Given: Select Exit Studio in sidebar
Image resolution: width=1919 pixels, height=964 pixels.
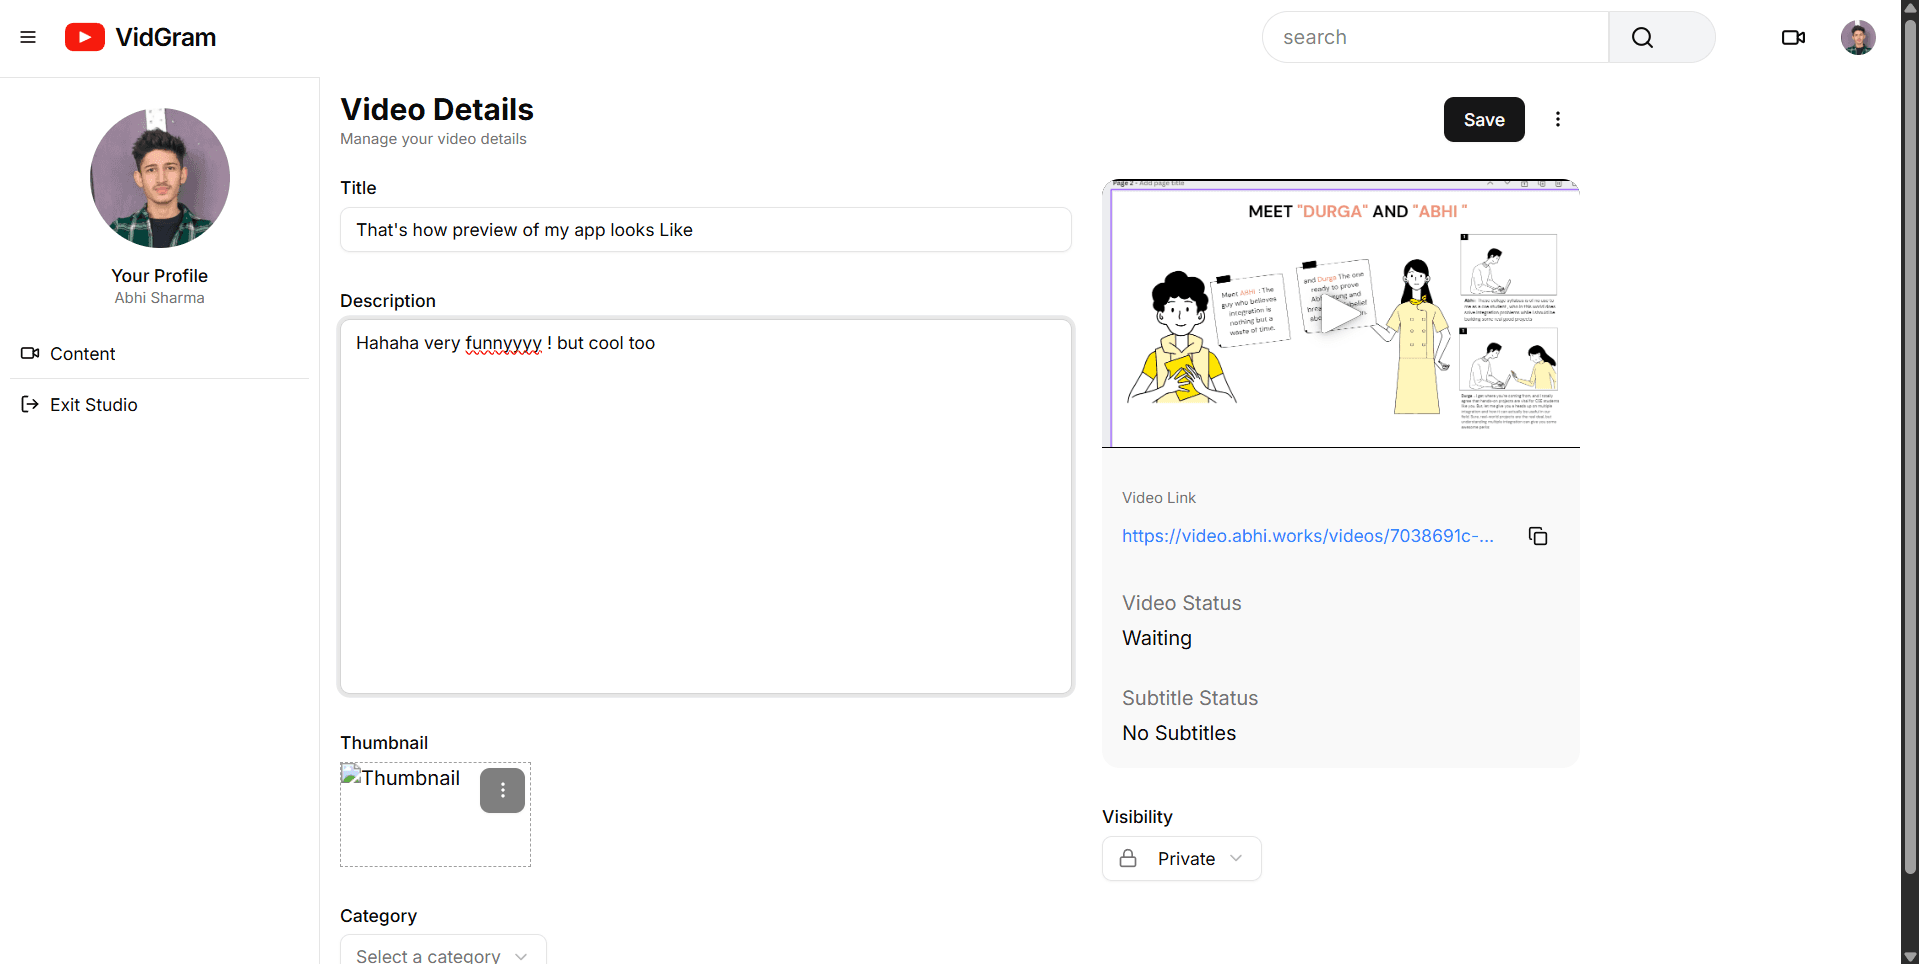Looking at the screenshot, I should [93, 405].
